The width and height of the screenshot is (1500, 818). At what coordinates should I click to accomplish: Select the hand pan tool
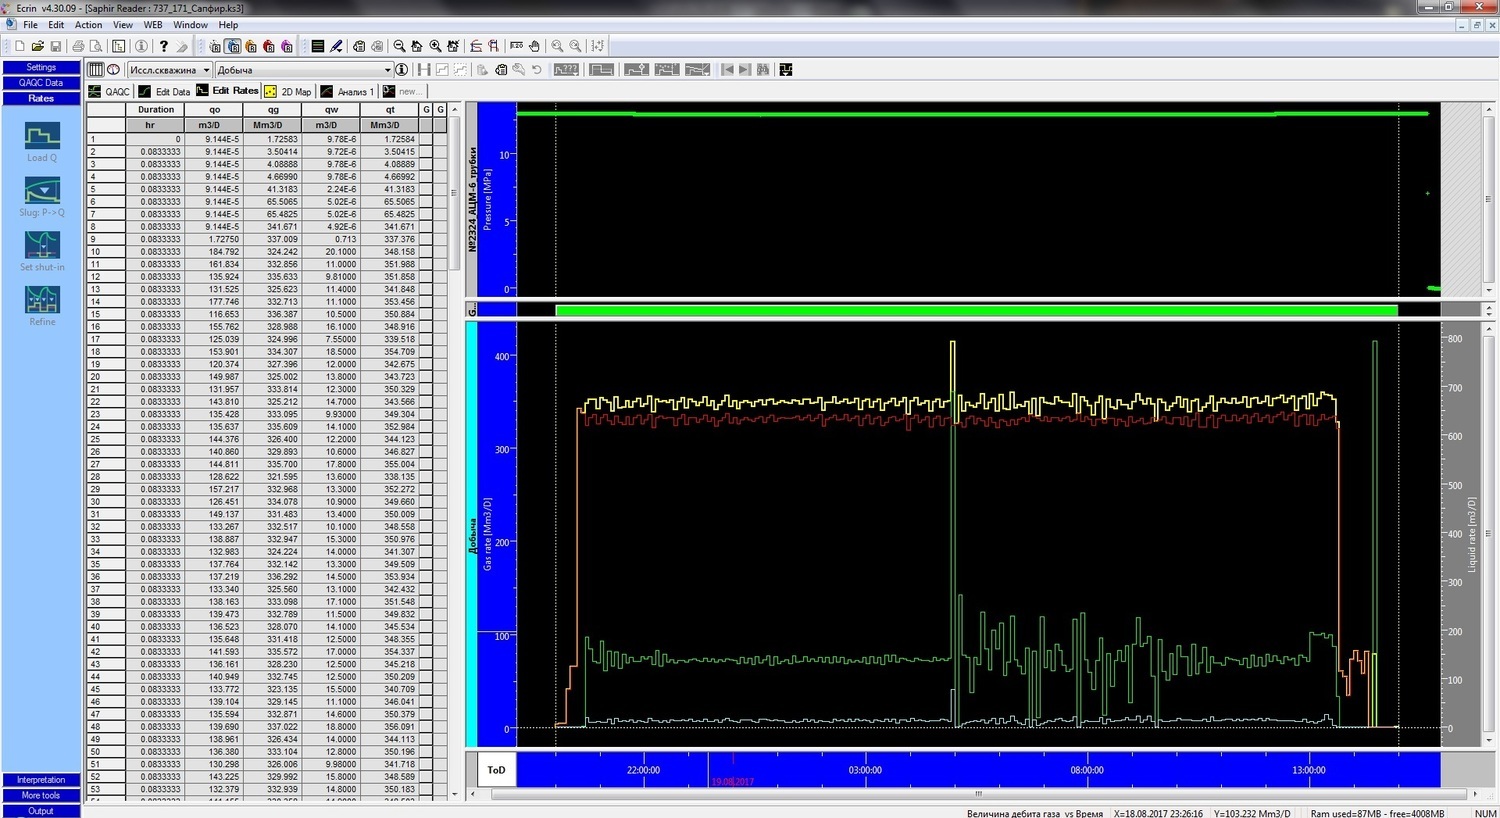click(534, 46)
